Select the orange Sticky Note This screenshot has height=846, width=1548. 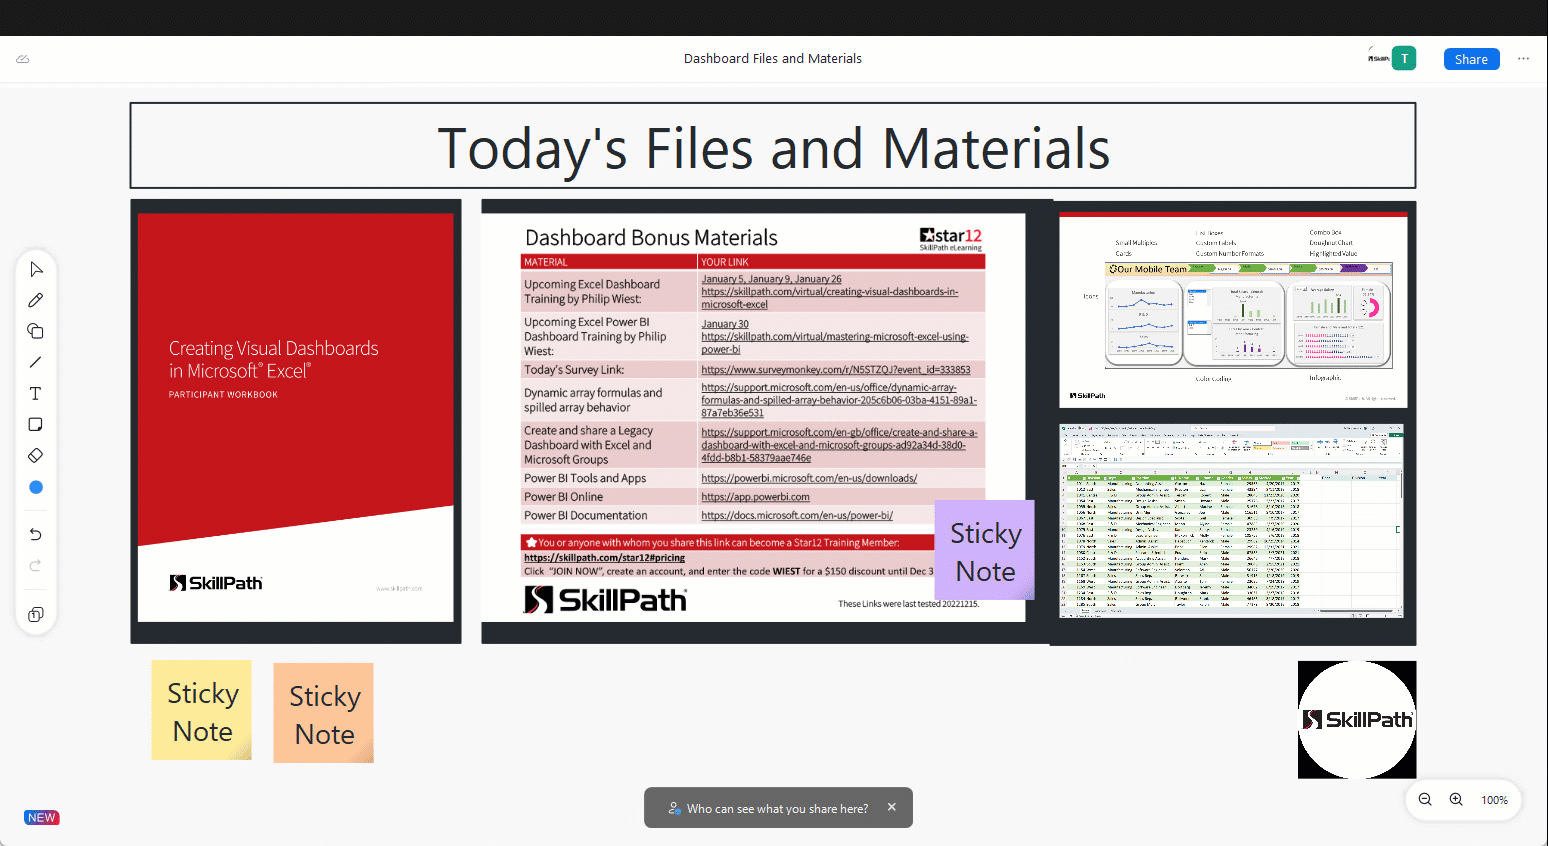324,713
